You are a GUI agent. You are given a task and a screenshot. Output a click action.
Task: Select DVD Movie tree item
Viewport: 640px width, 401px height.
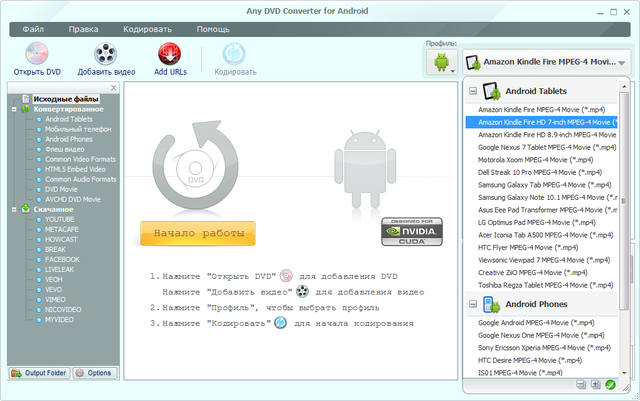[x=61, y=189]
